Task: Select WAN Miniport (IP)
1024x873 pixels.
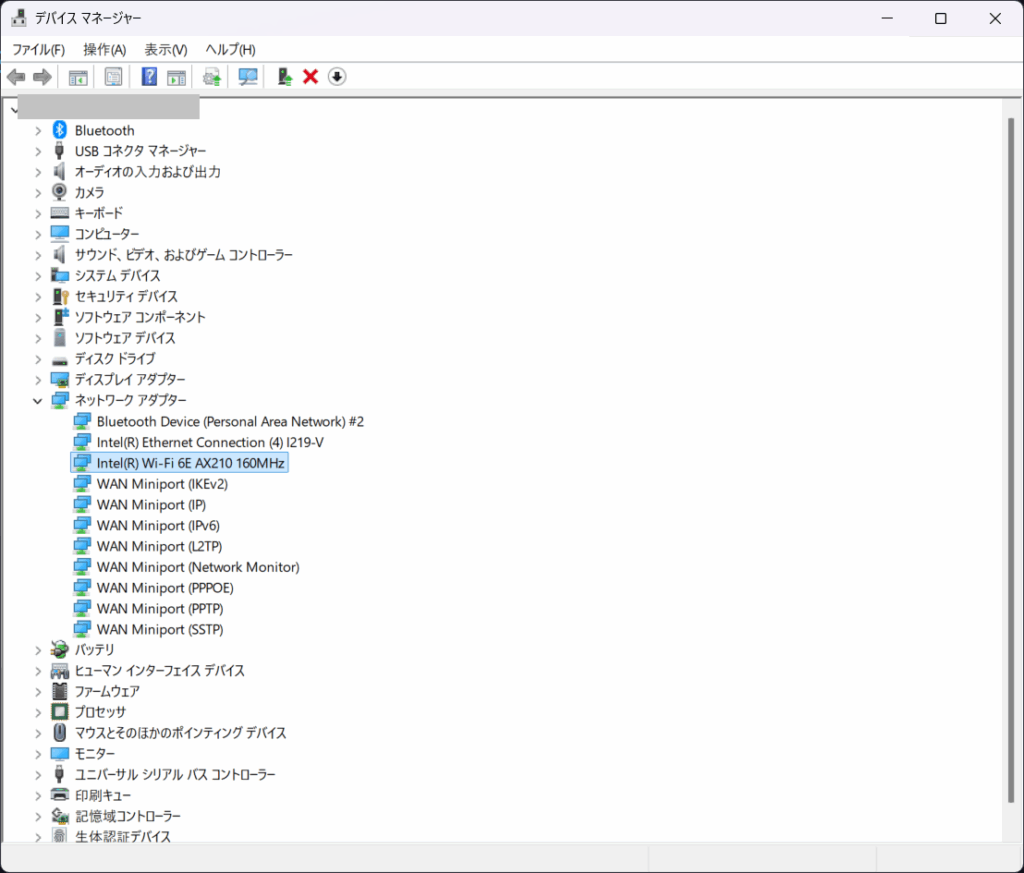Action: [151, 505]
